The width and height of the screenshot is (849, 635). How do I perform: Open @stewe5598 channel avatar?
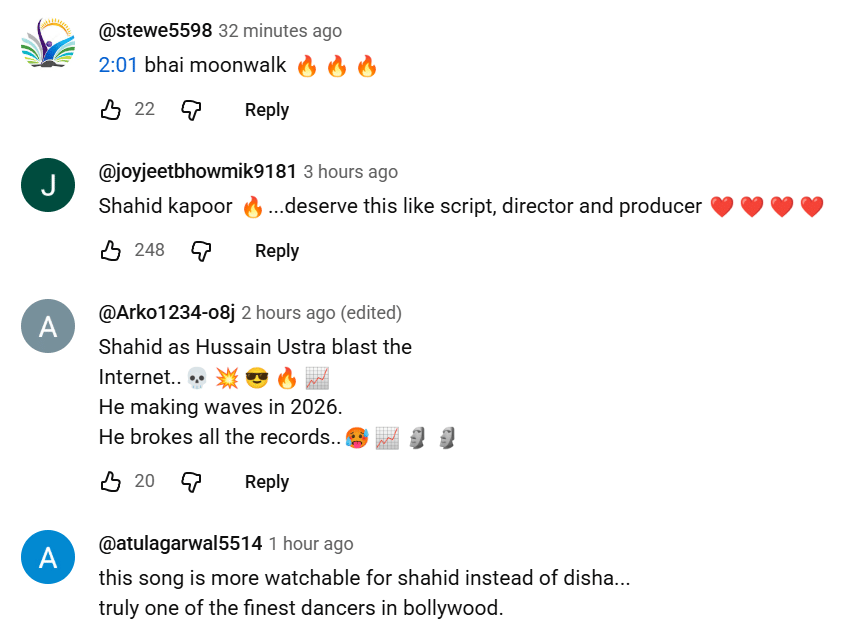pos(48,44)
